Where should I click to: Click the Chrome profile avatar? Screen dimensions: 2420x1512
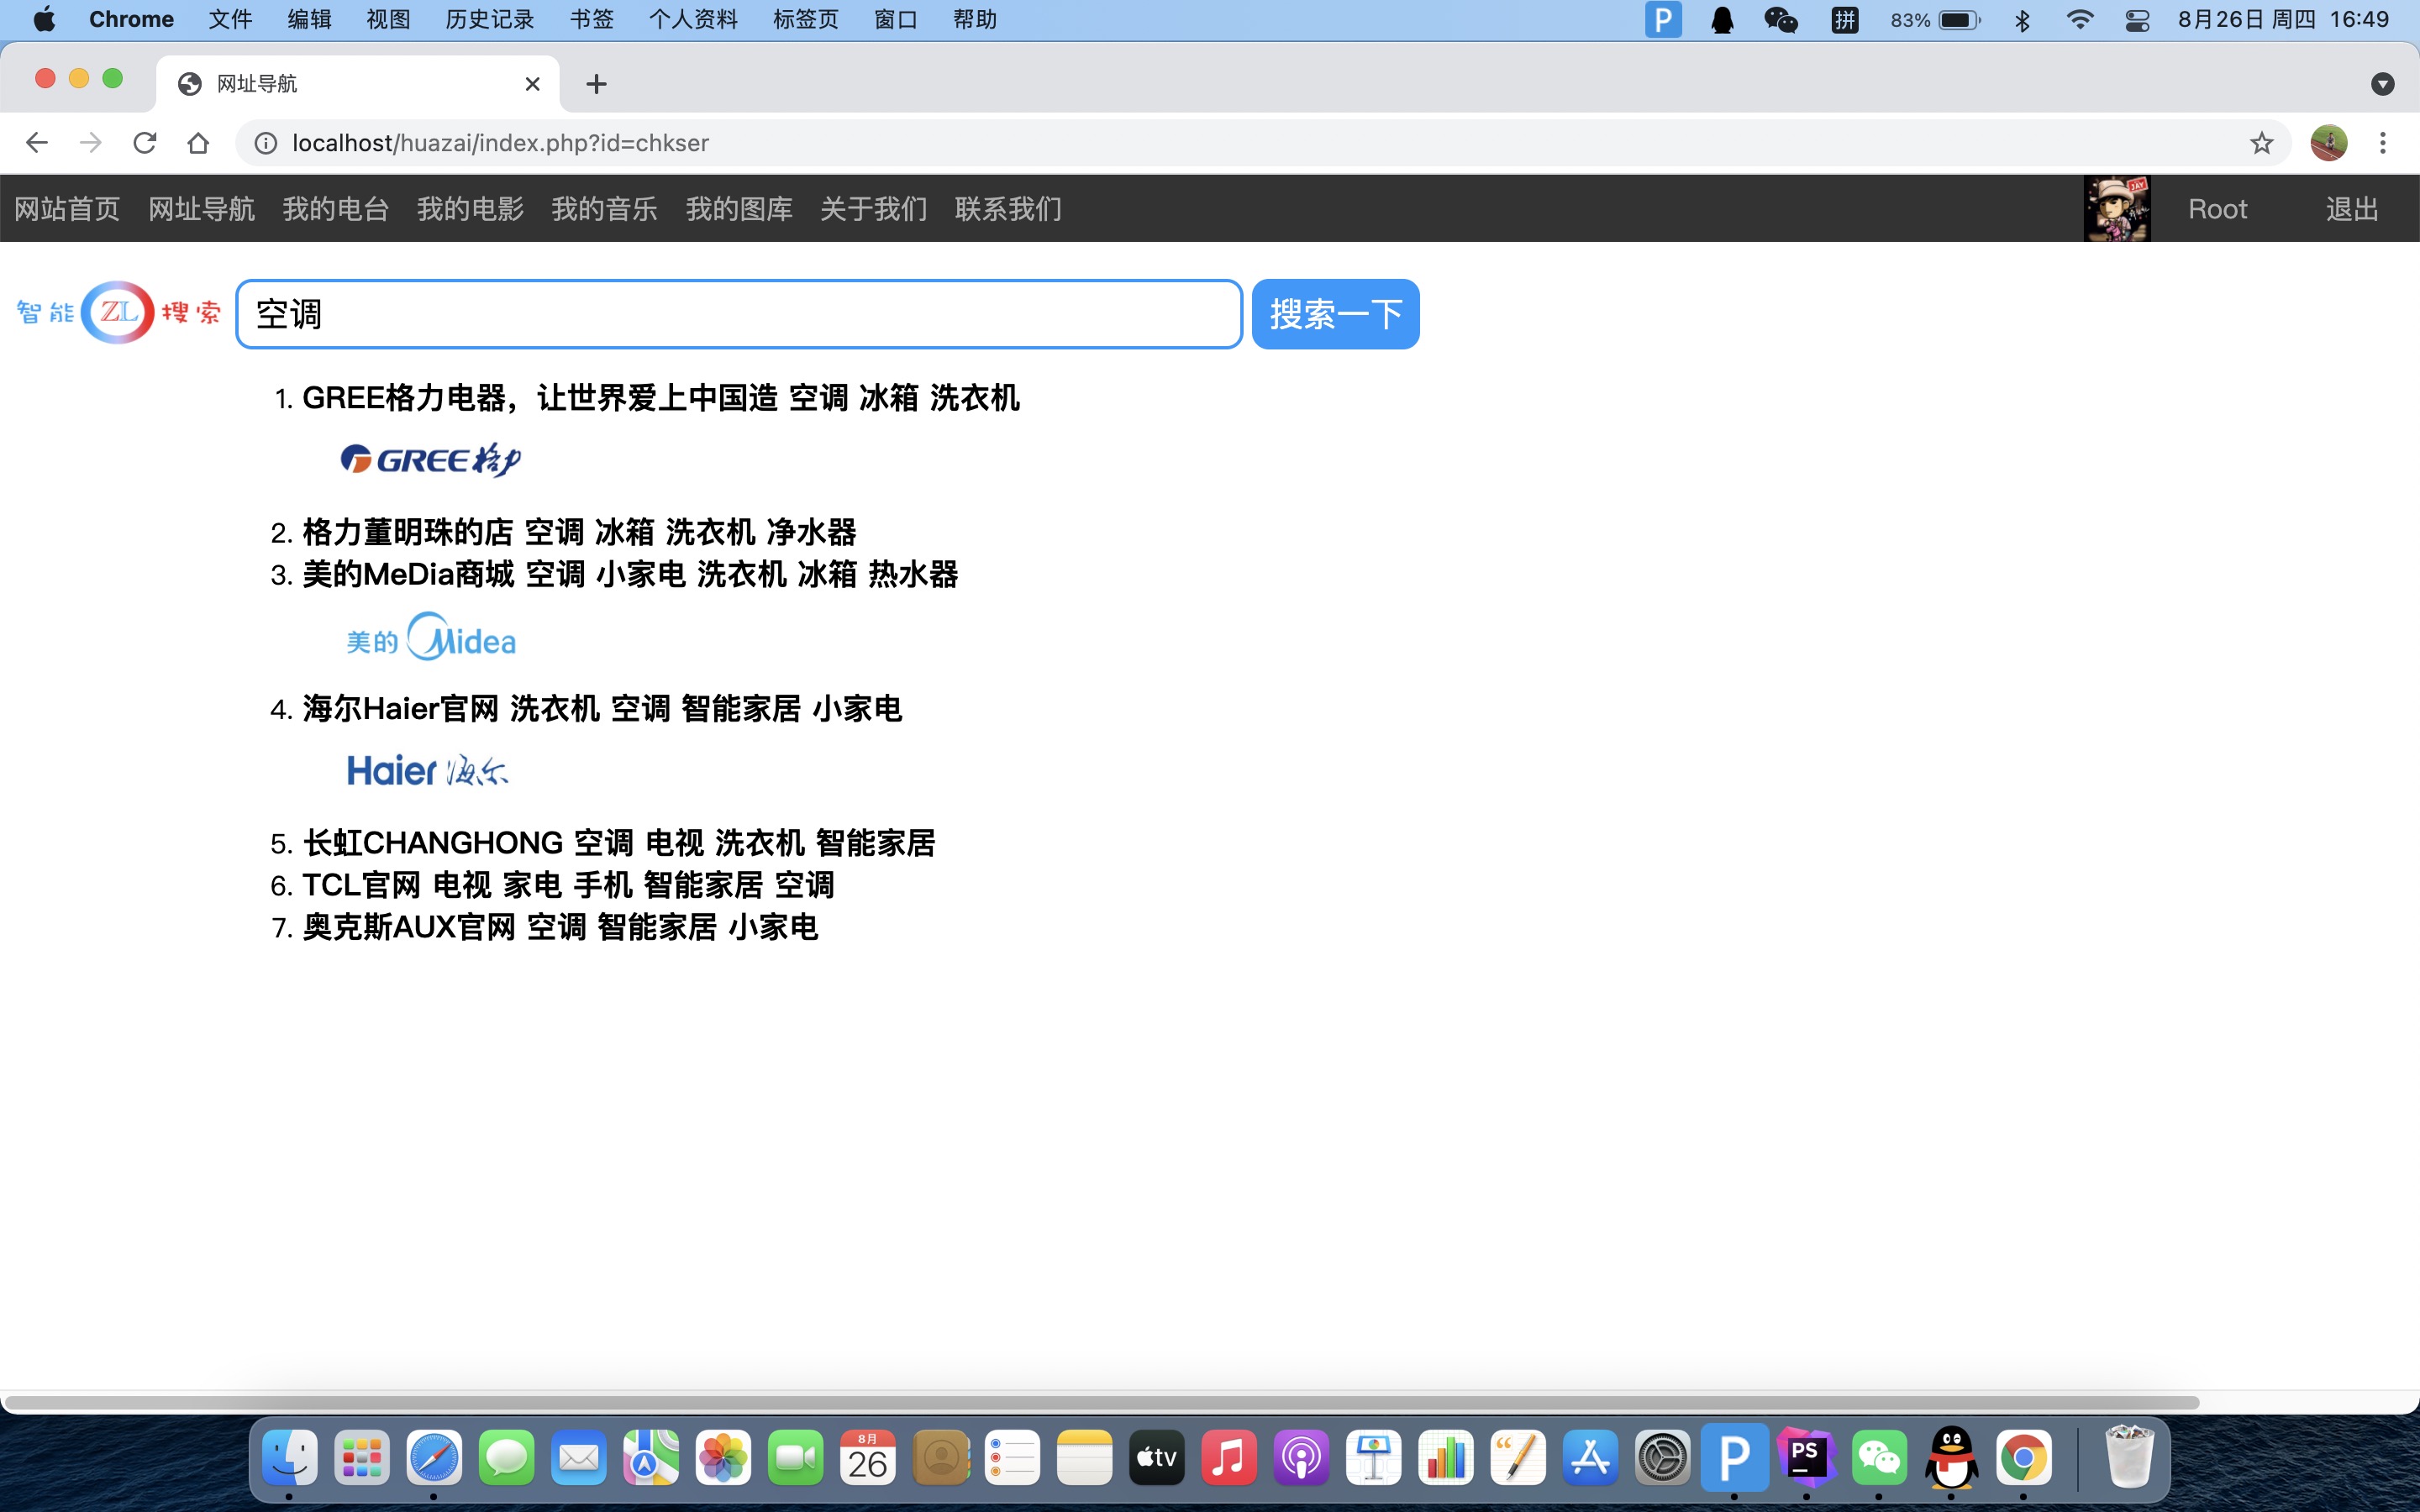[2328, 143]
